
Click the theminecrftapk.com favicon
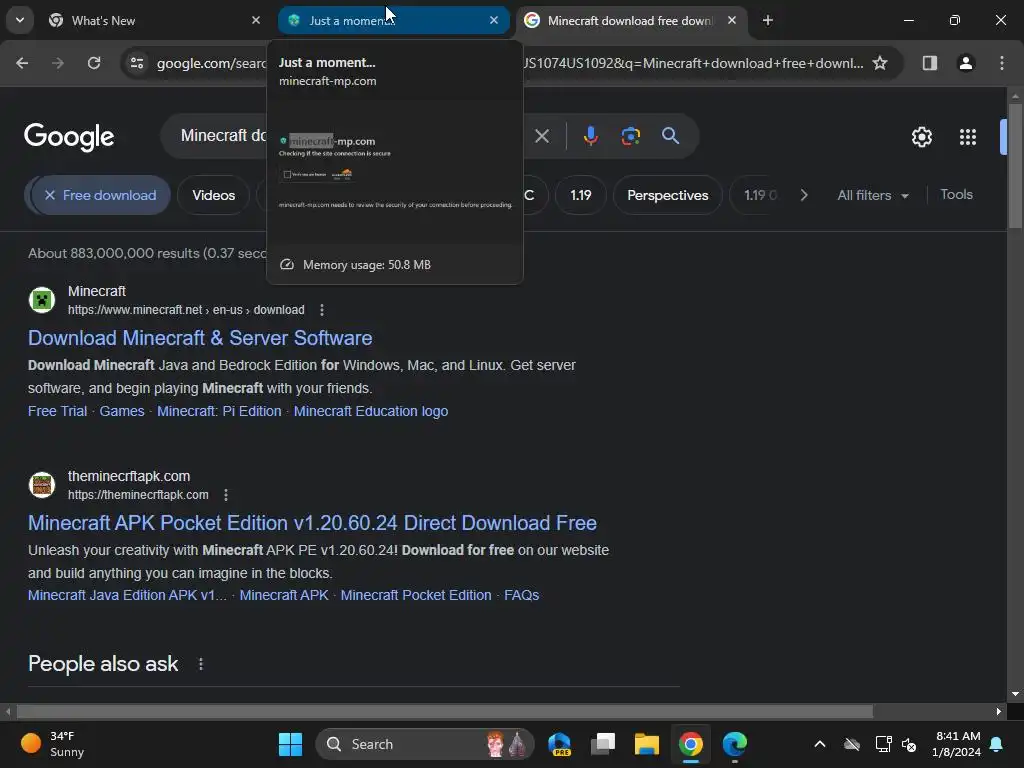pyautogui.click(x=42, y=485)
